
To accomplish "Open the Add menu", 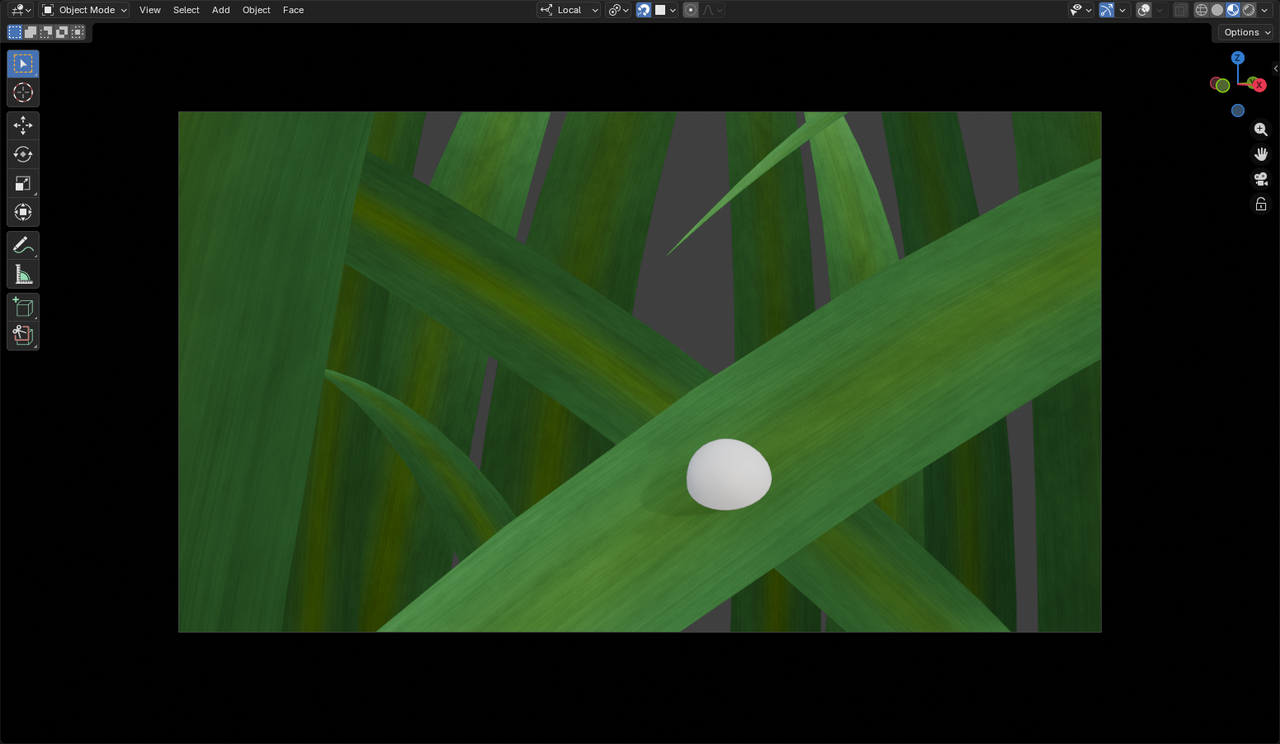I will (220, 10).
